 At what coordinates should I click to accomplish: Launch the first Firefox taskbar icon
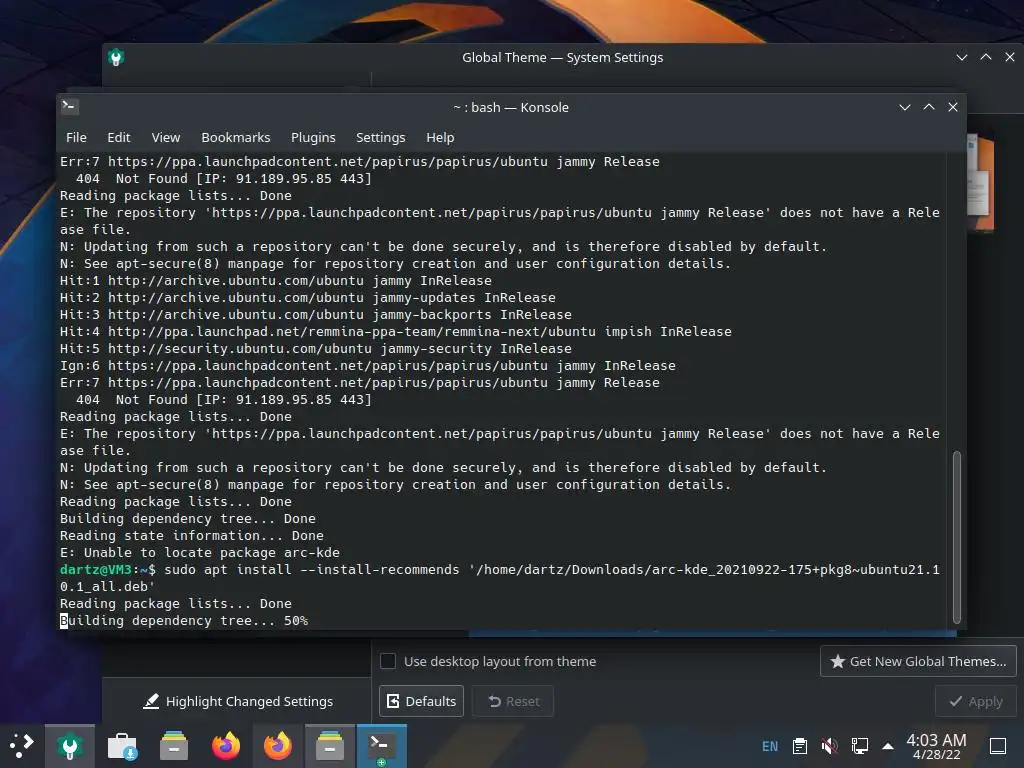point(226,746)
